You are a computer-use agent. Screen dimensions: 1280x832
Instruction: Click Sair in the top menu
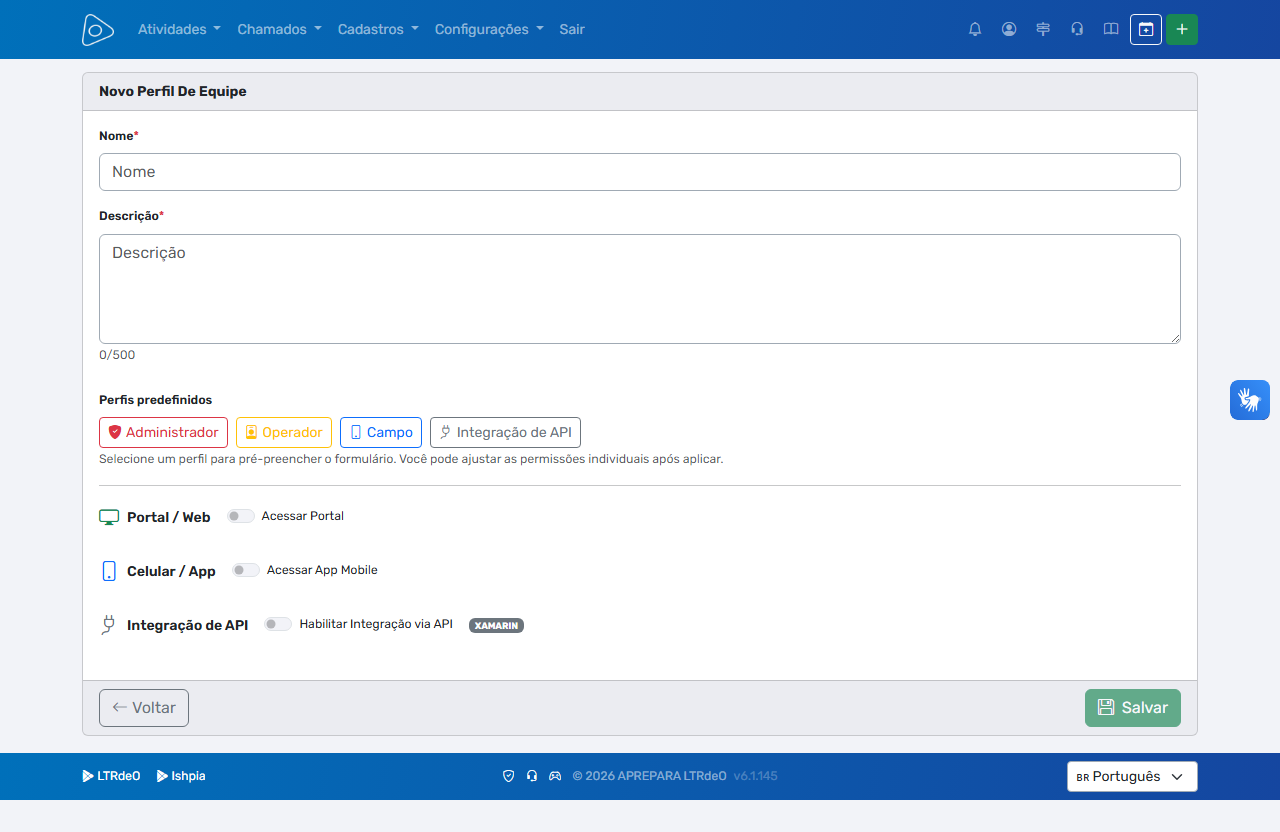pos(572,29)
